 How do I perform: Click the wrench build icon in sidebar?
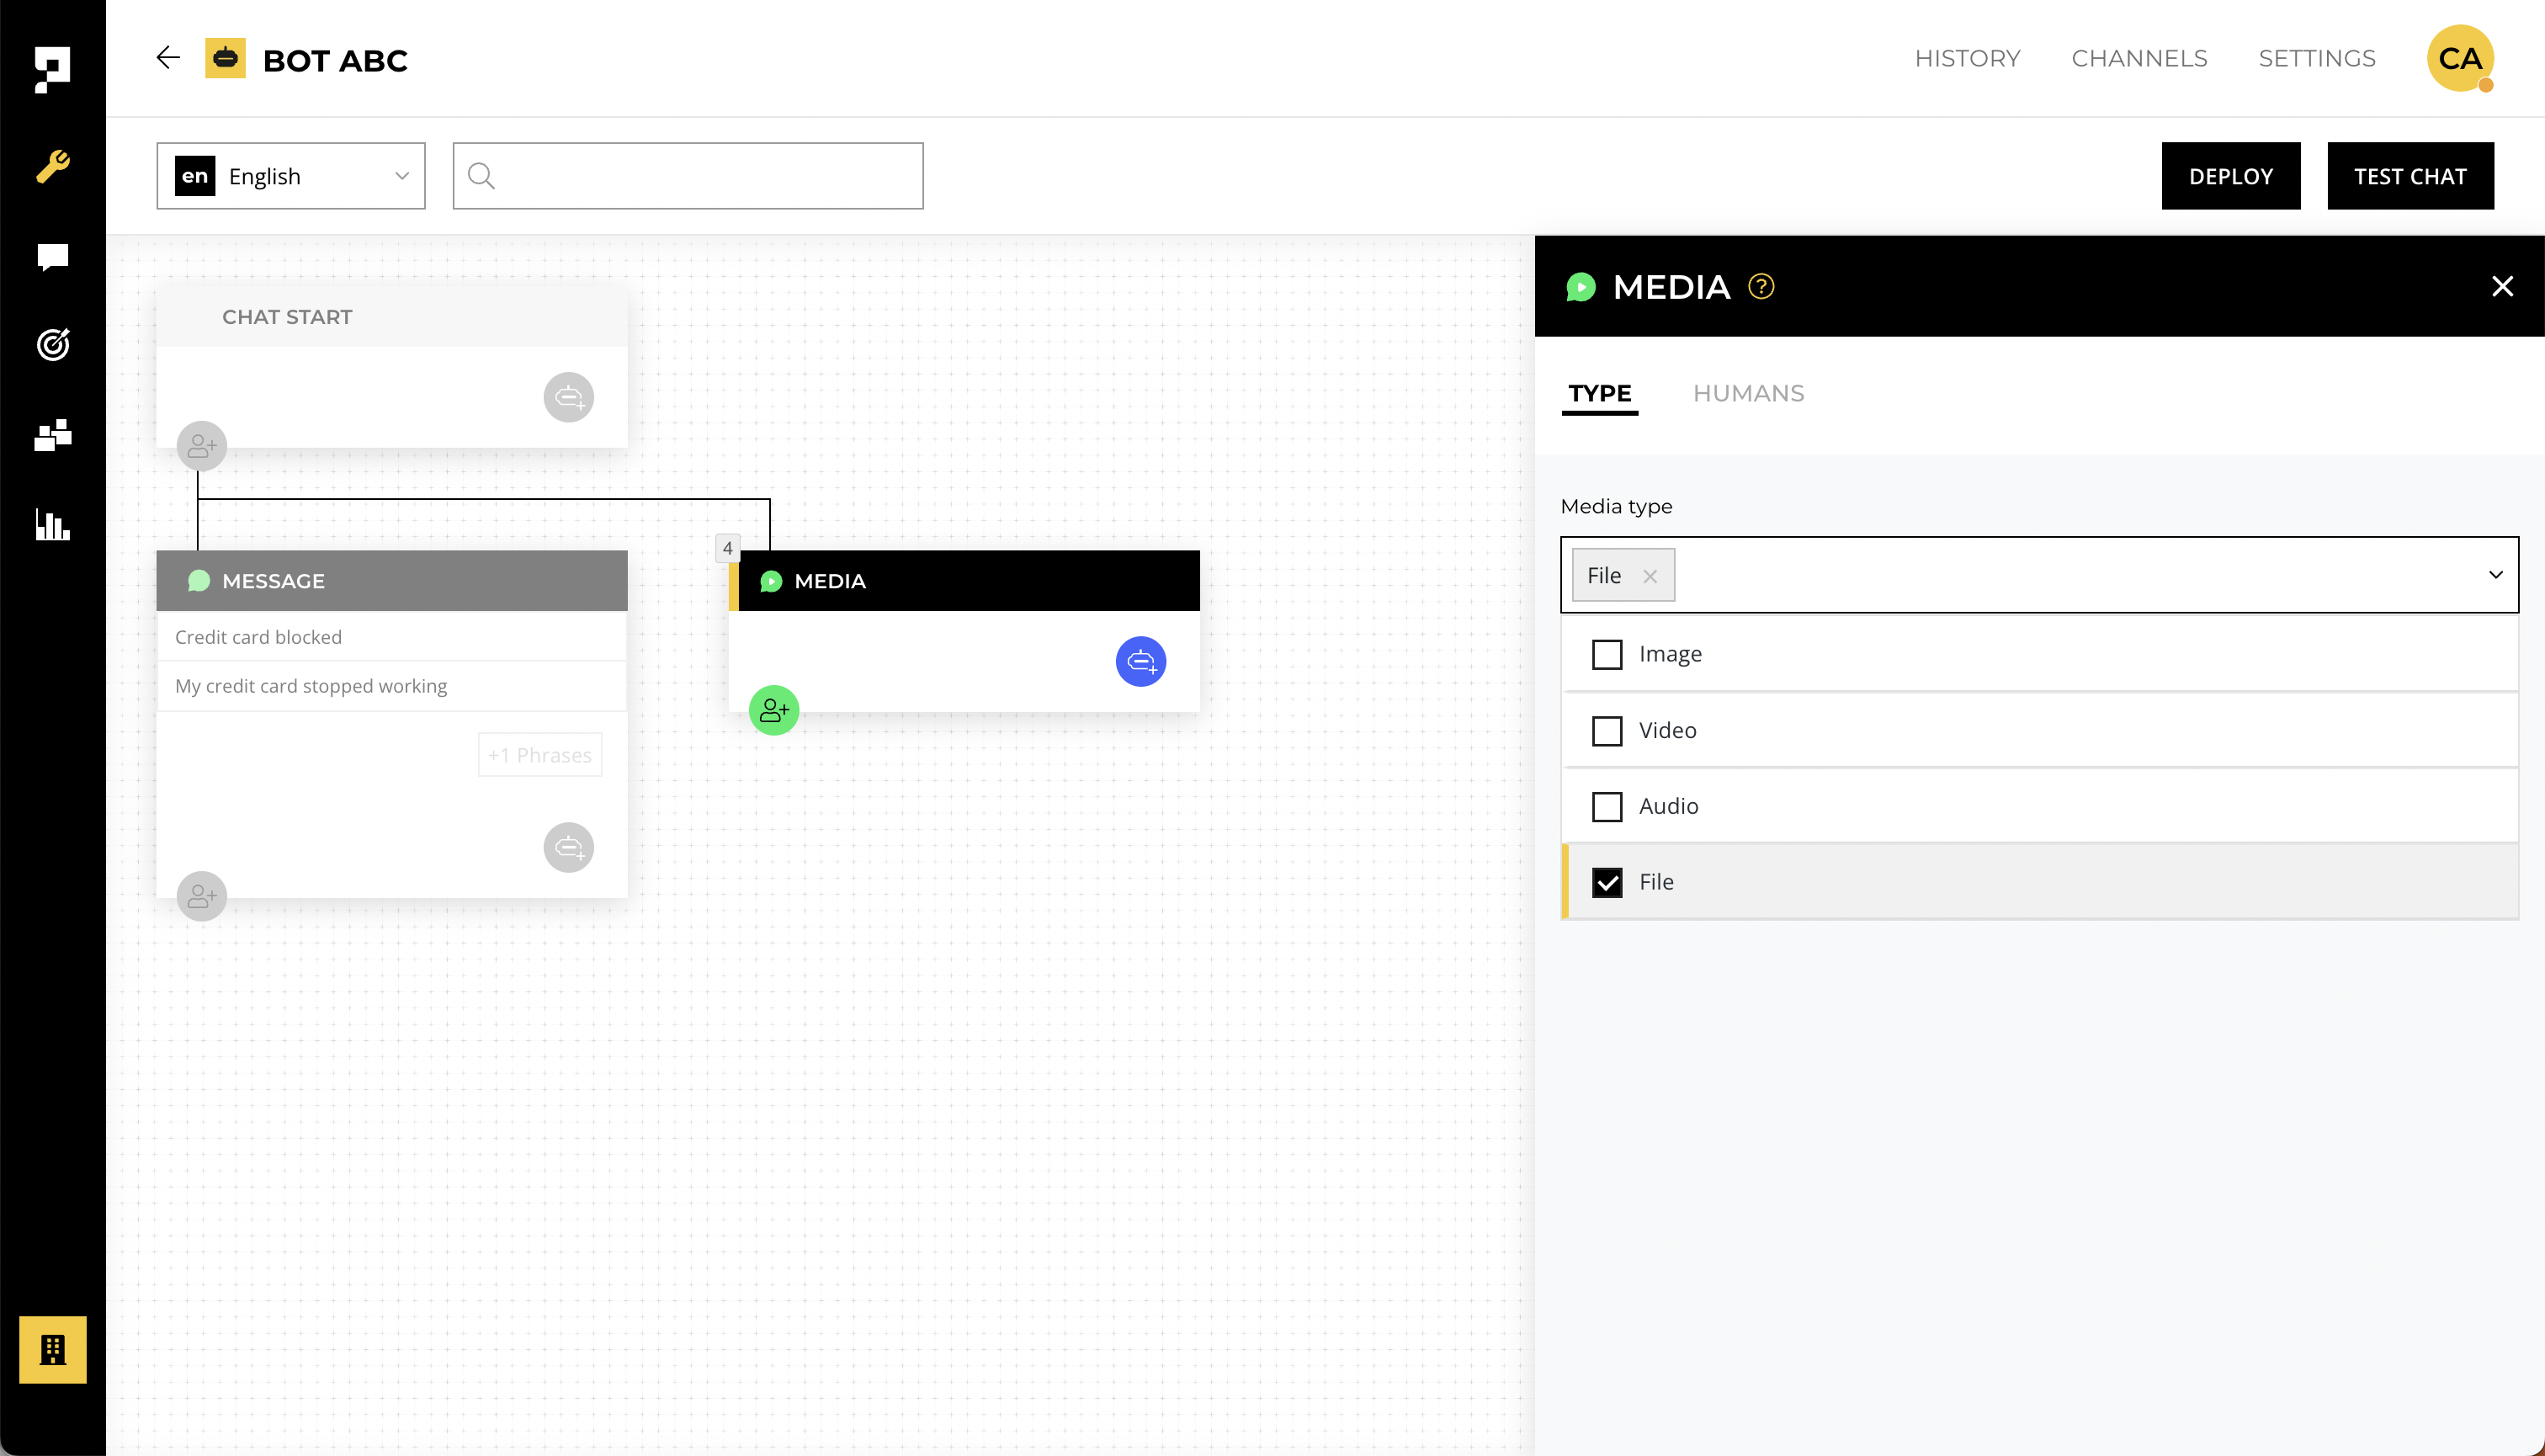pyautogui.click(x=53, y=166)
